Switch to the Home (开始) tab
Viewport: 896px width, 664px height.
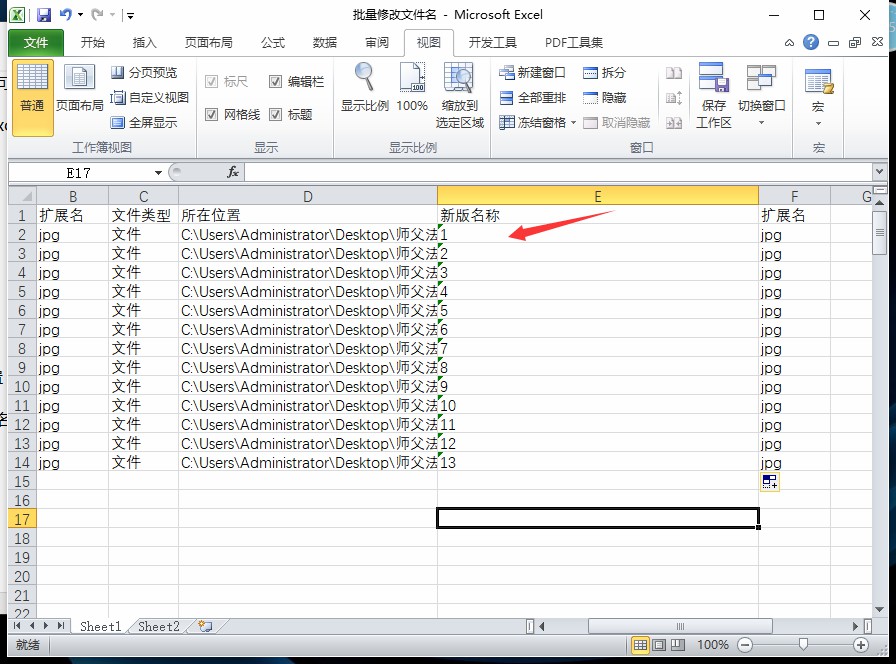point(93,43)
